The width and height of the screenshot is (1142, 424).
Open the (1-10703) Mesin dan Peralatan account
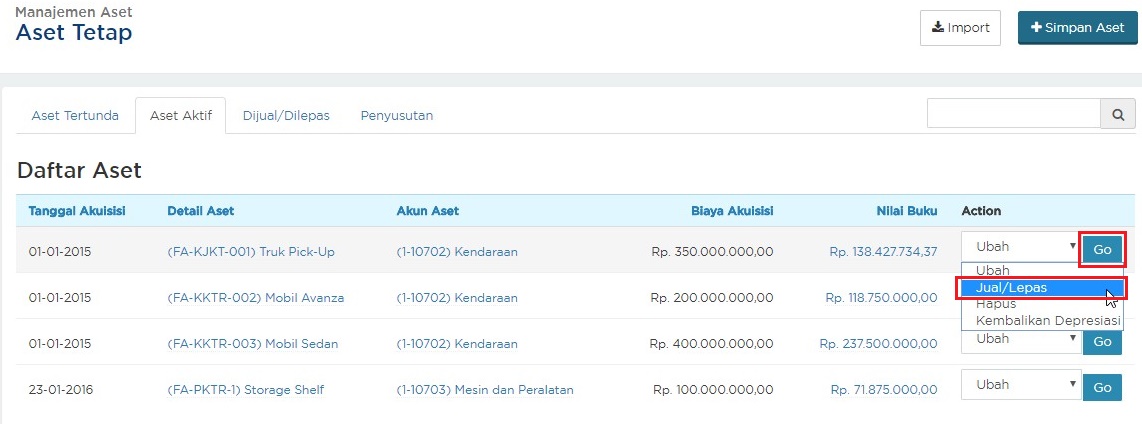[x=485, y=390]
